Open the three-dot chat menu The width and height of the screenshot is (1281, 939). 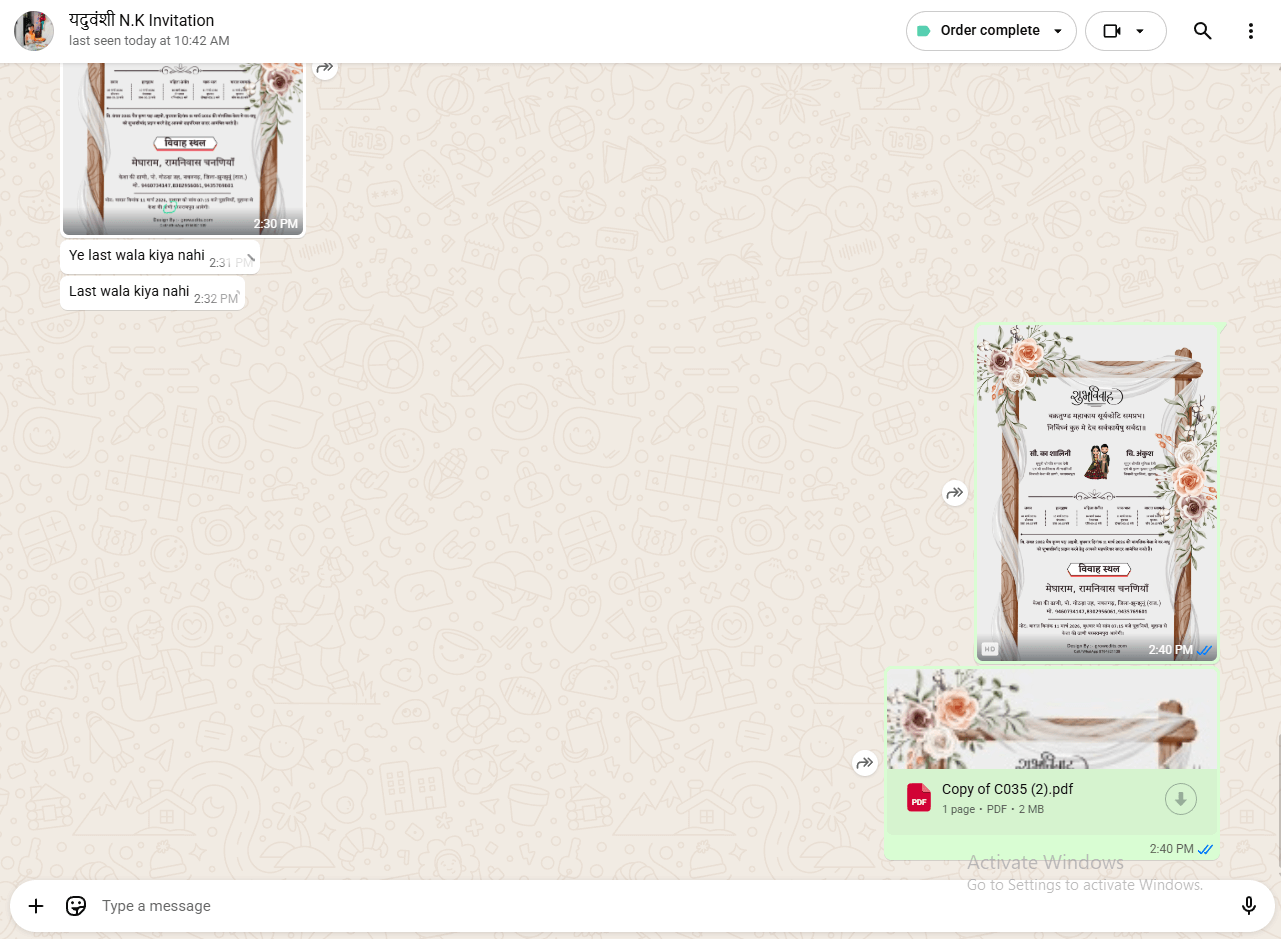tap(1250, 31)
